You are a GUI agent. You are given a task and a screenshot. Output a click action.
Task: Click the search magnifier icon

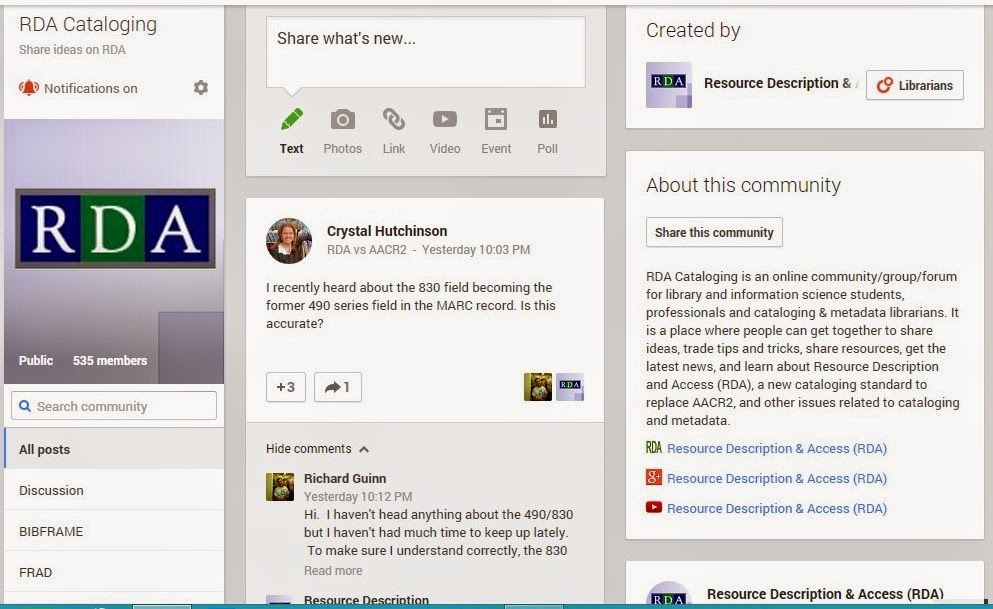tap(25, 406)
